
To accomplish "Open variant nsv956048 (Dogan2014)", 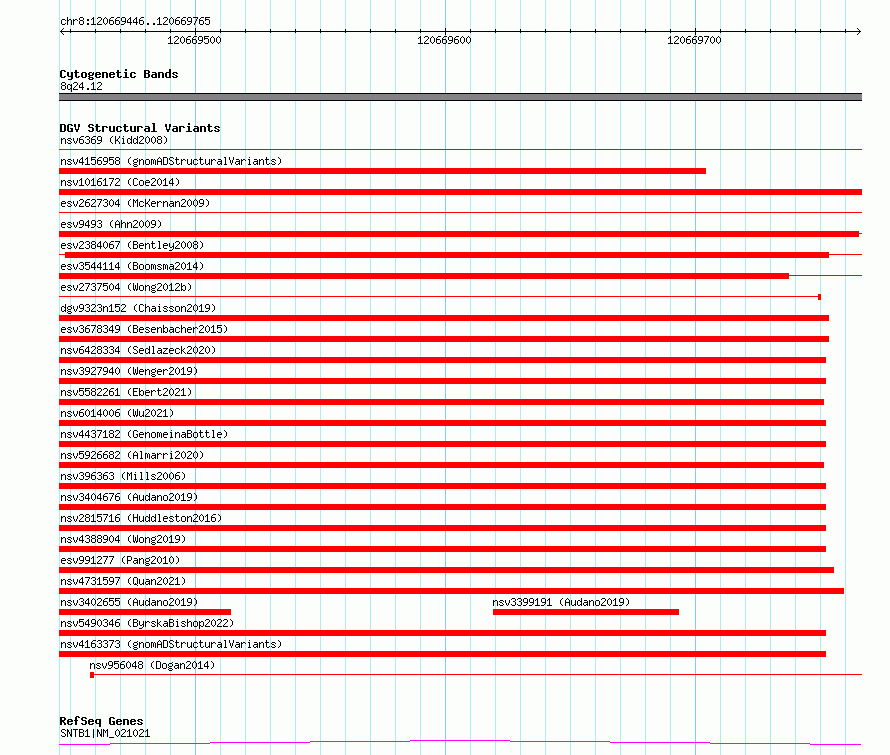I will click(152, 665).
